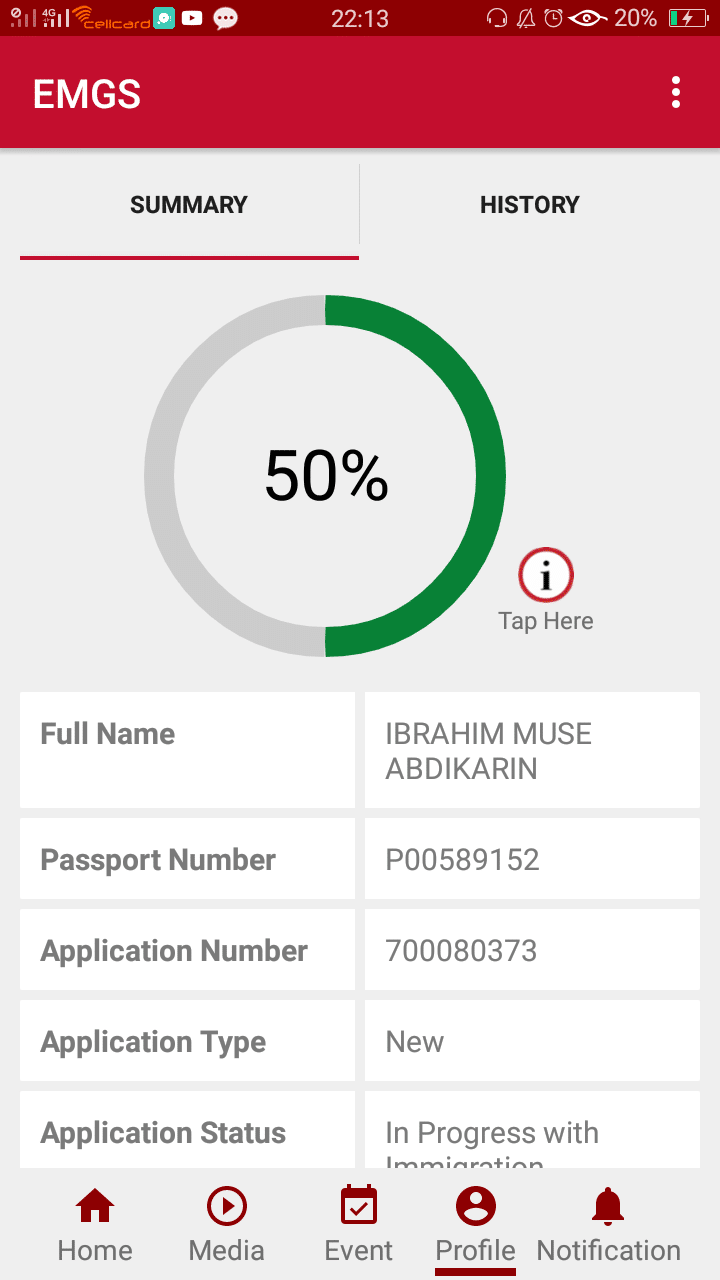
Task: Tap the full name IBRAHIM MUSE ABDIKARIN
Action: click(489, 750)
